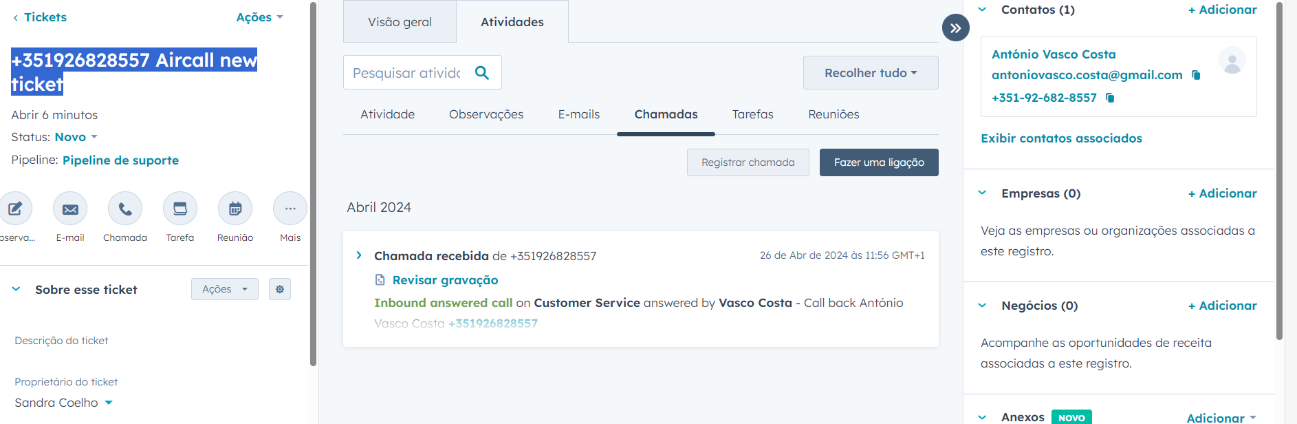Viewport: 1297px width, 424px height.
Task: Open the Recolher tudo dropdown
Action: point(870,73)
